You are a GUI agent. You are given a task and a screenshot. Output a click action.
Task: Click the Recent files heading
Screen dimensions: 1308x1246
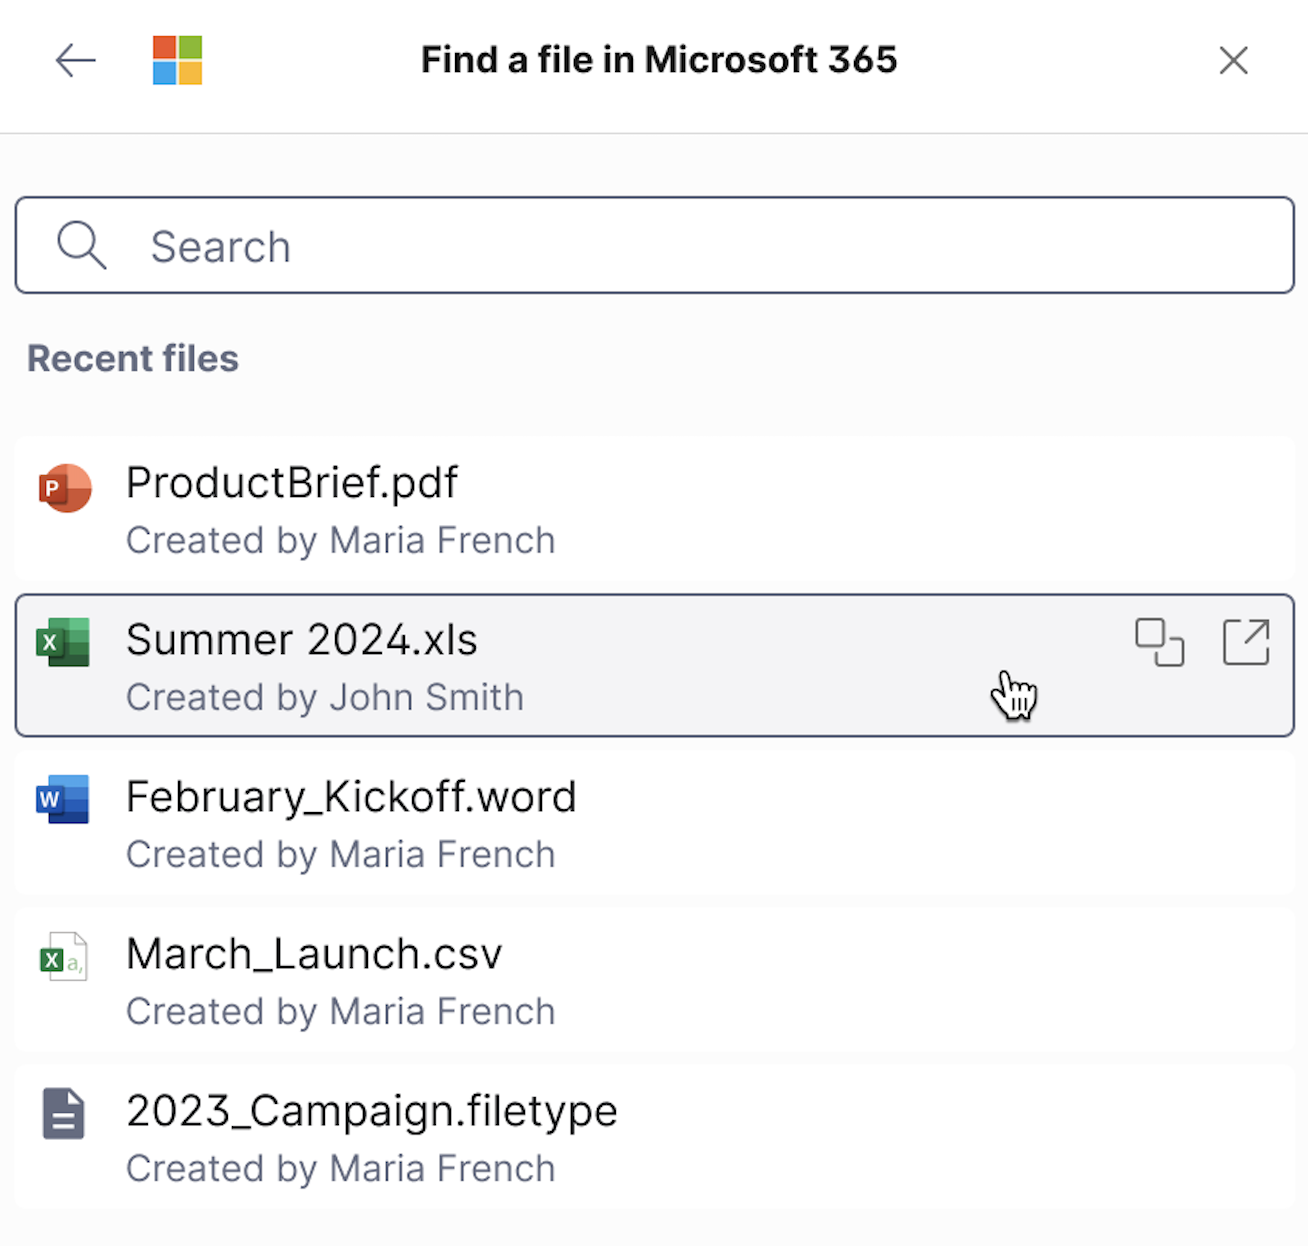133,358
